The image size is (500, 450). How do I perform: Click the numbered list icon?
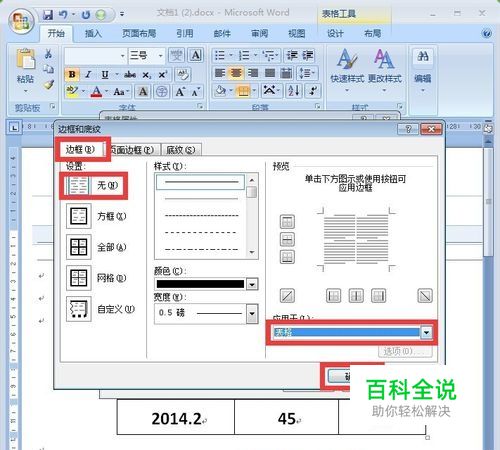pos(244,55)
